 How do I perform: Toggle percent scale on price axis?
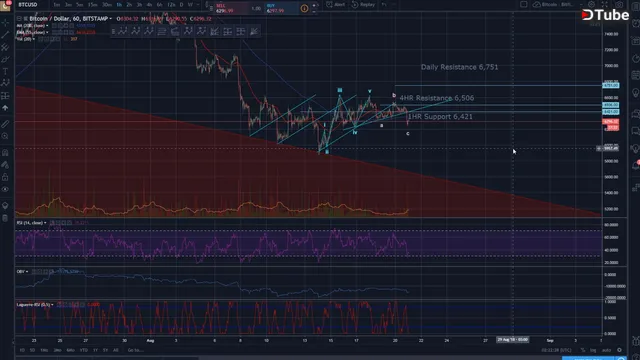583,350
